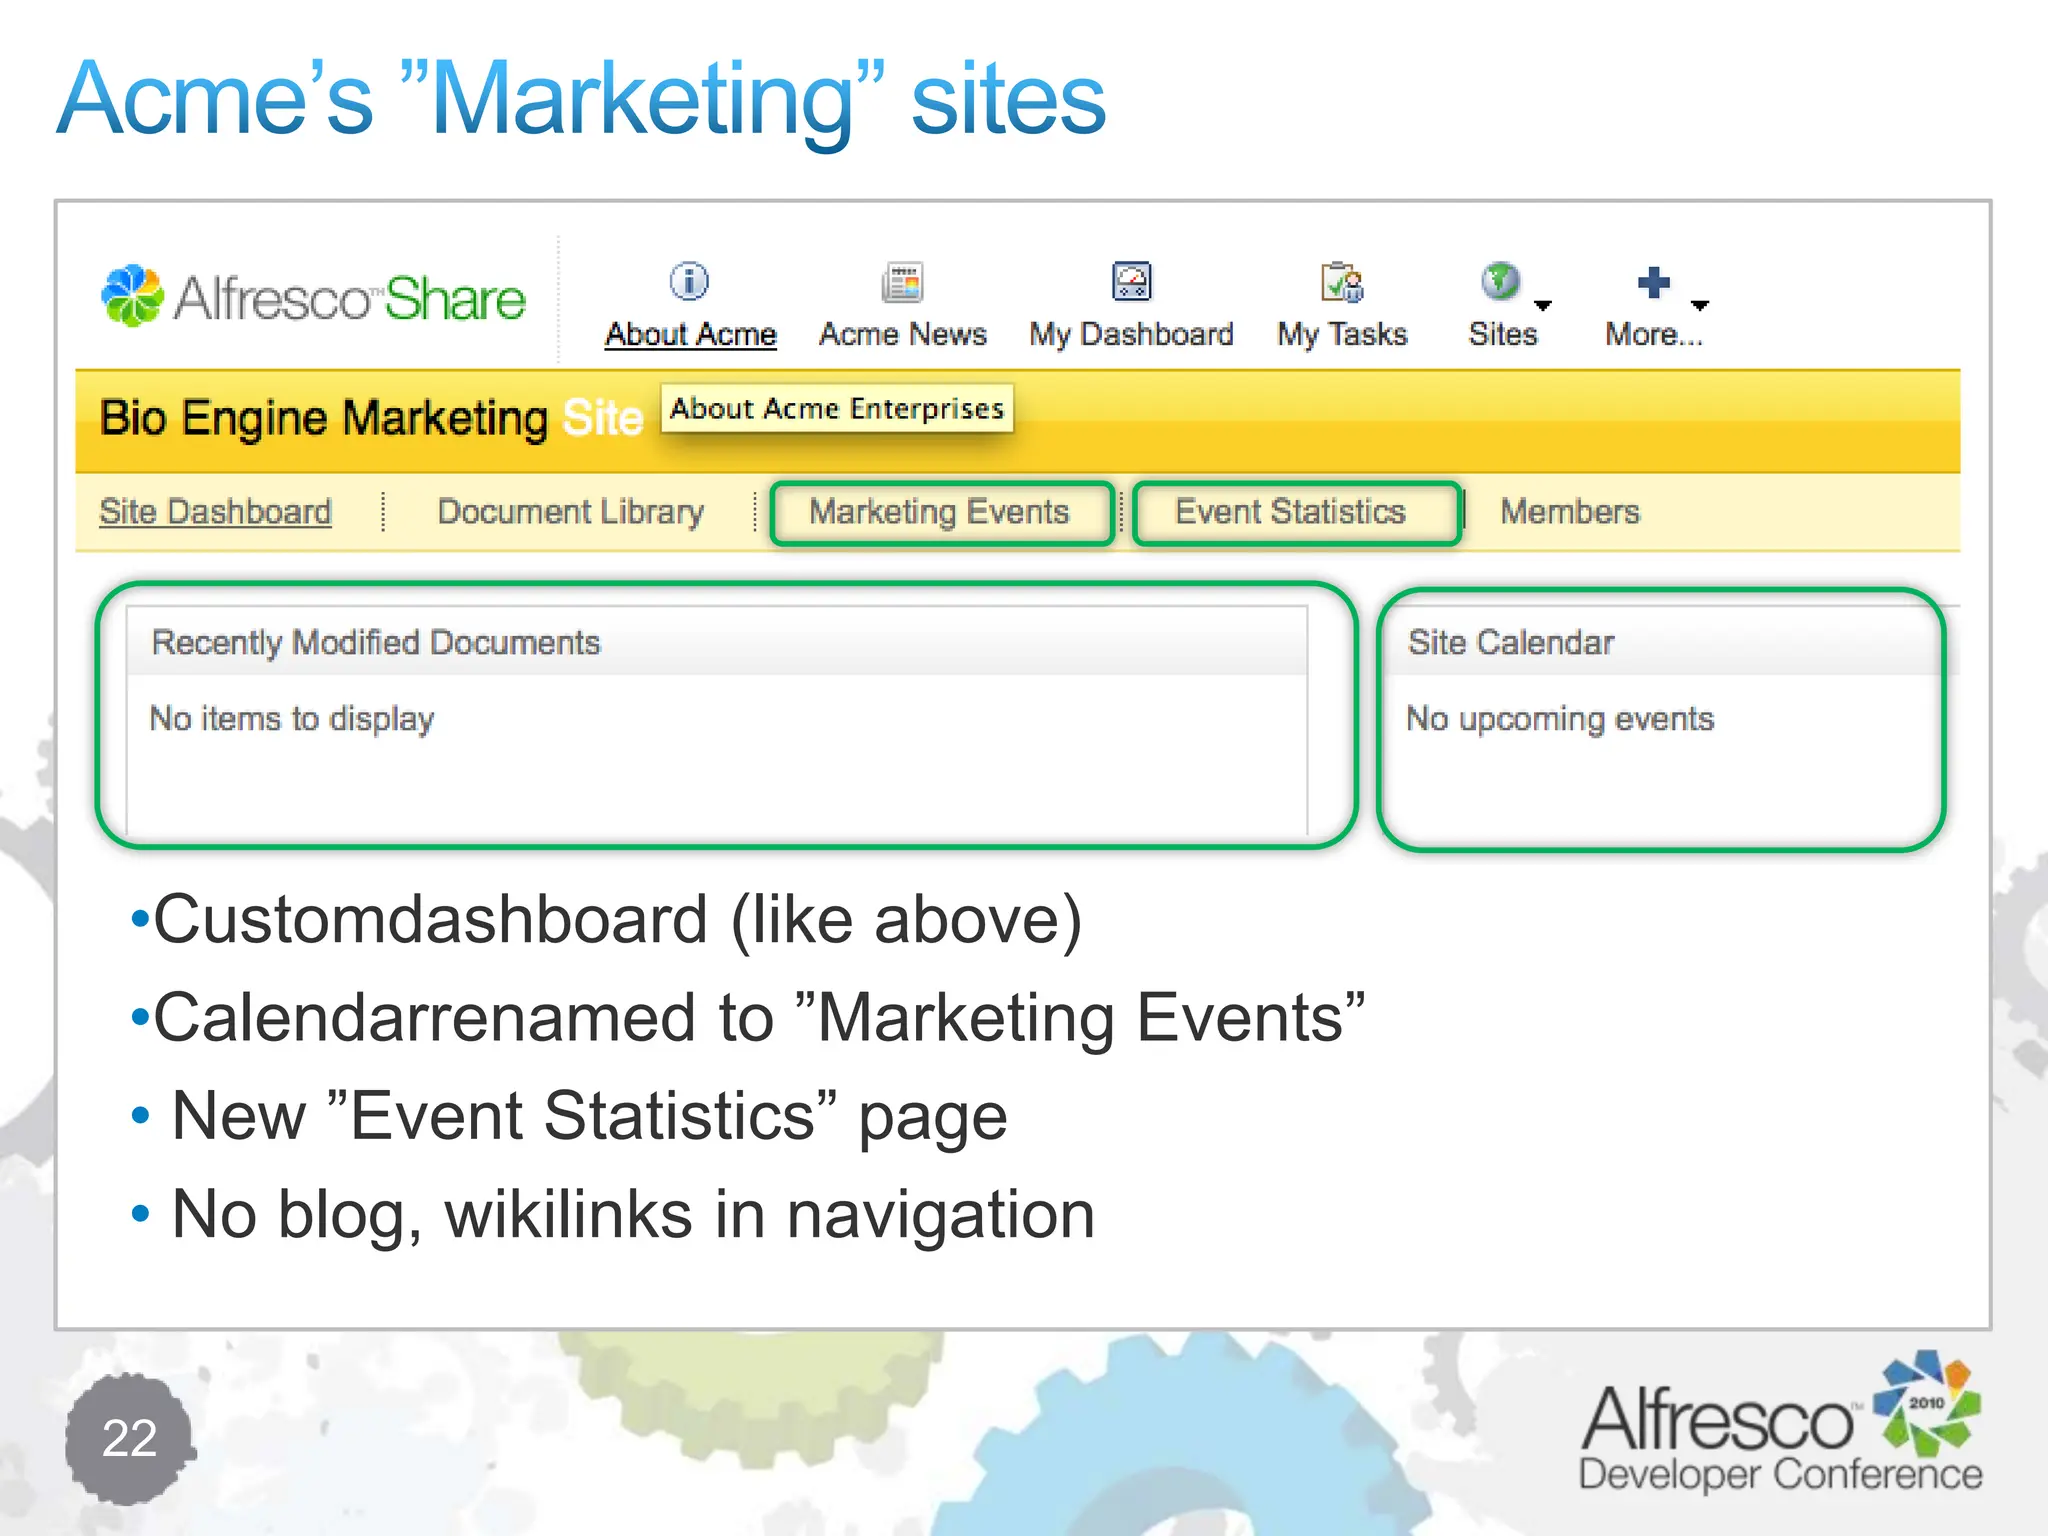Click the Alfresco Share wordmark text
2048x1536 pixels.
click(x=350, y=298)
